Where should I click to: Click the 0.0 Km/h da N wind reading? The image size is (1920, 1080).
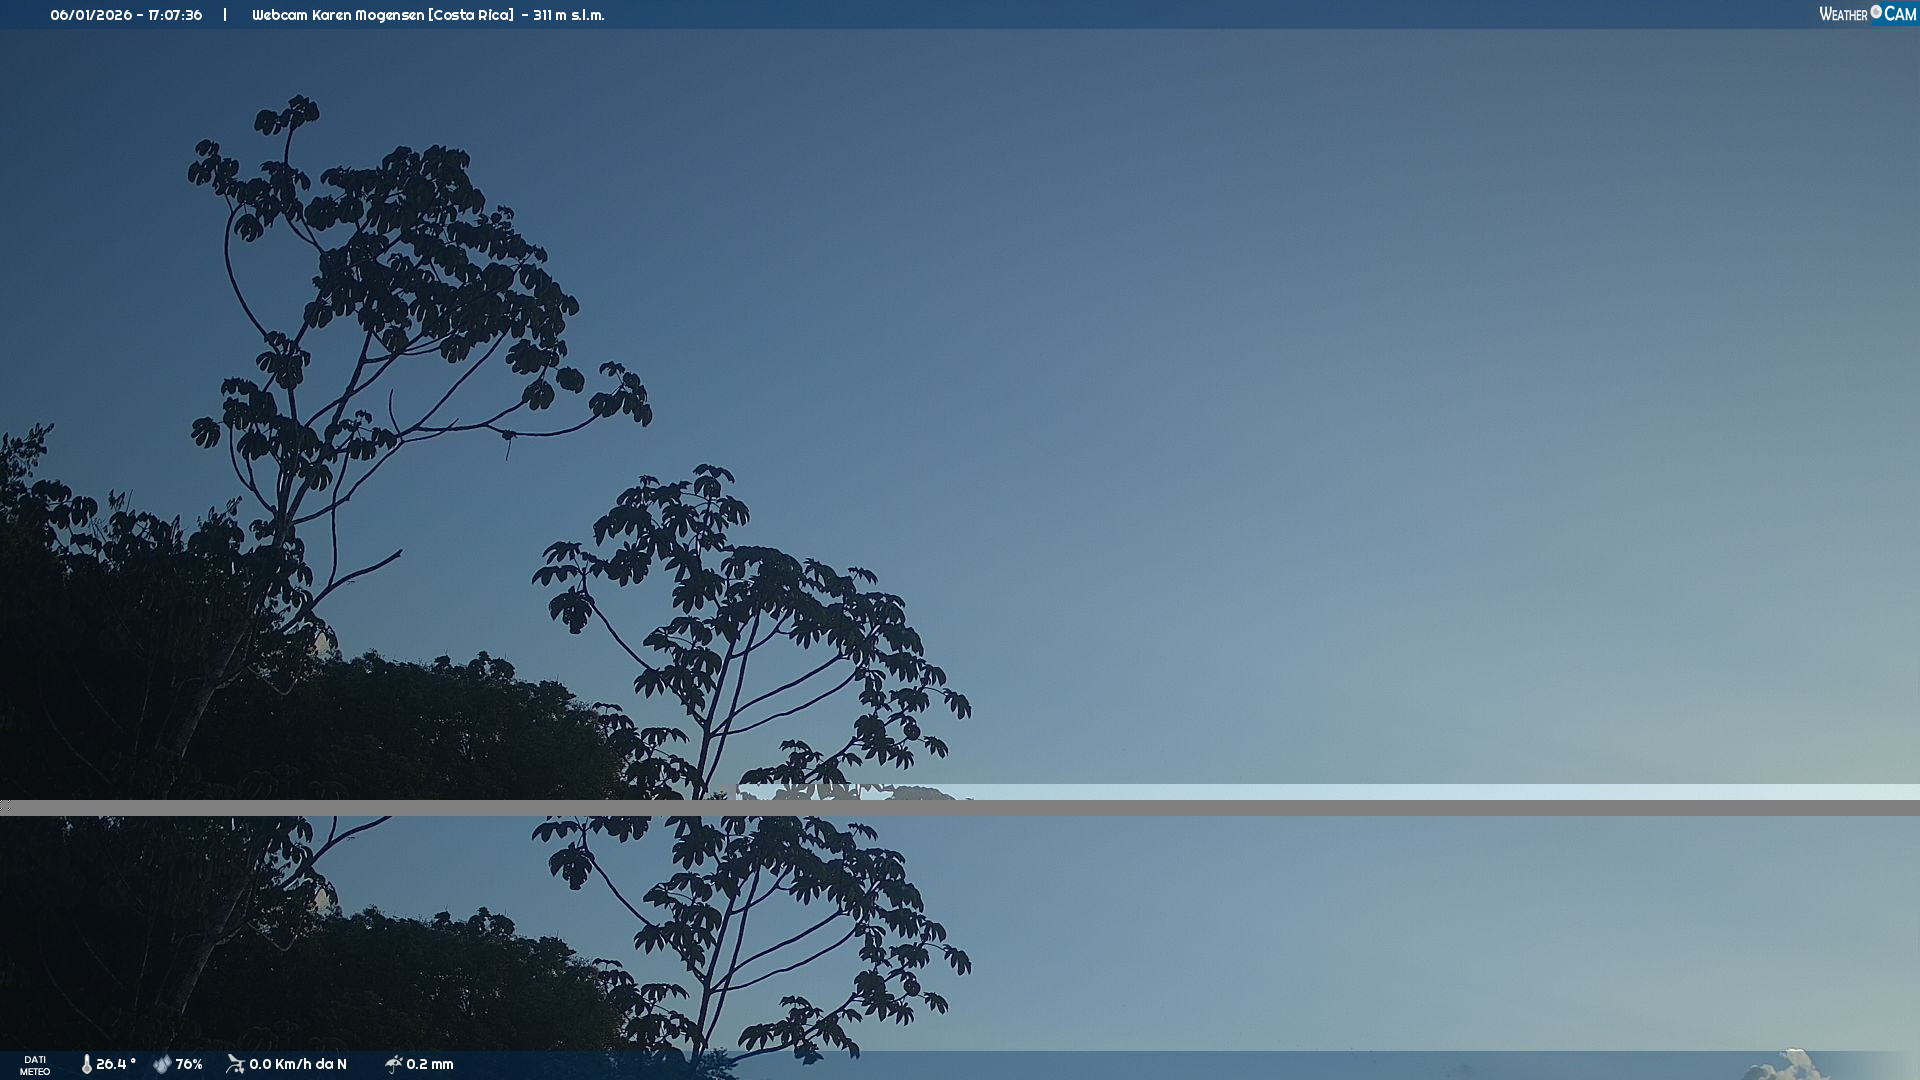point(298,1064)
